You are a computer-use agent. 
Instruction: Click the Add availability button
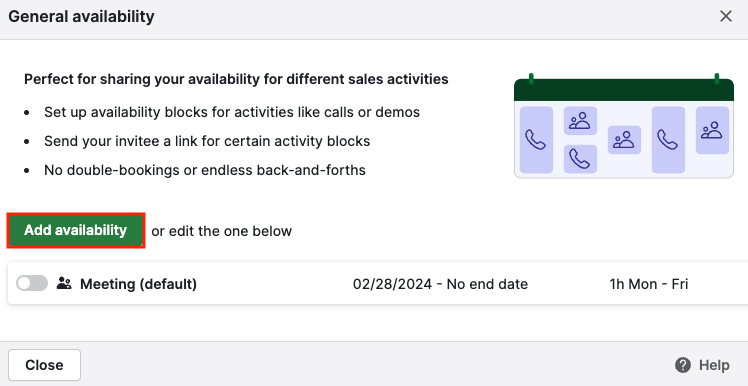(76, 230)
